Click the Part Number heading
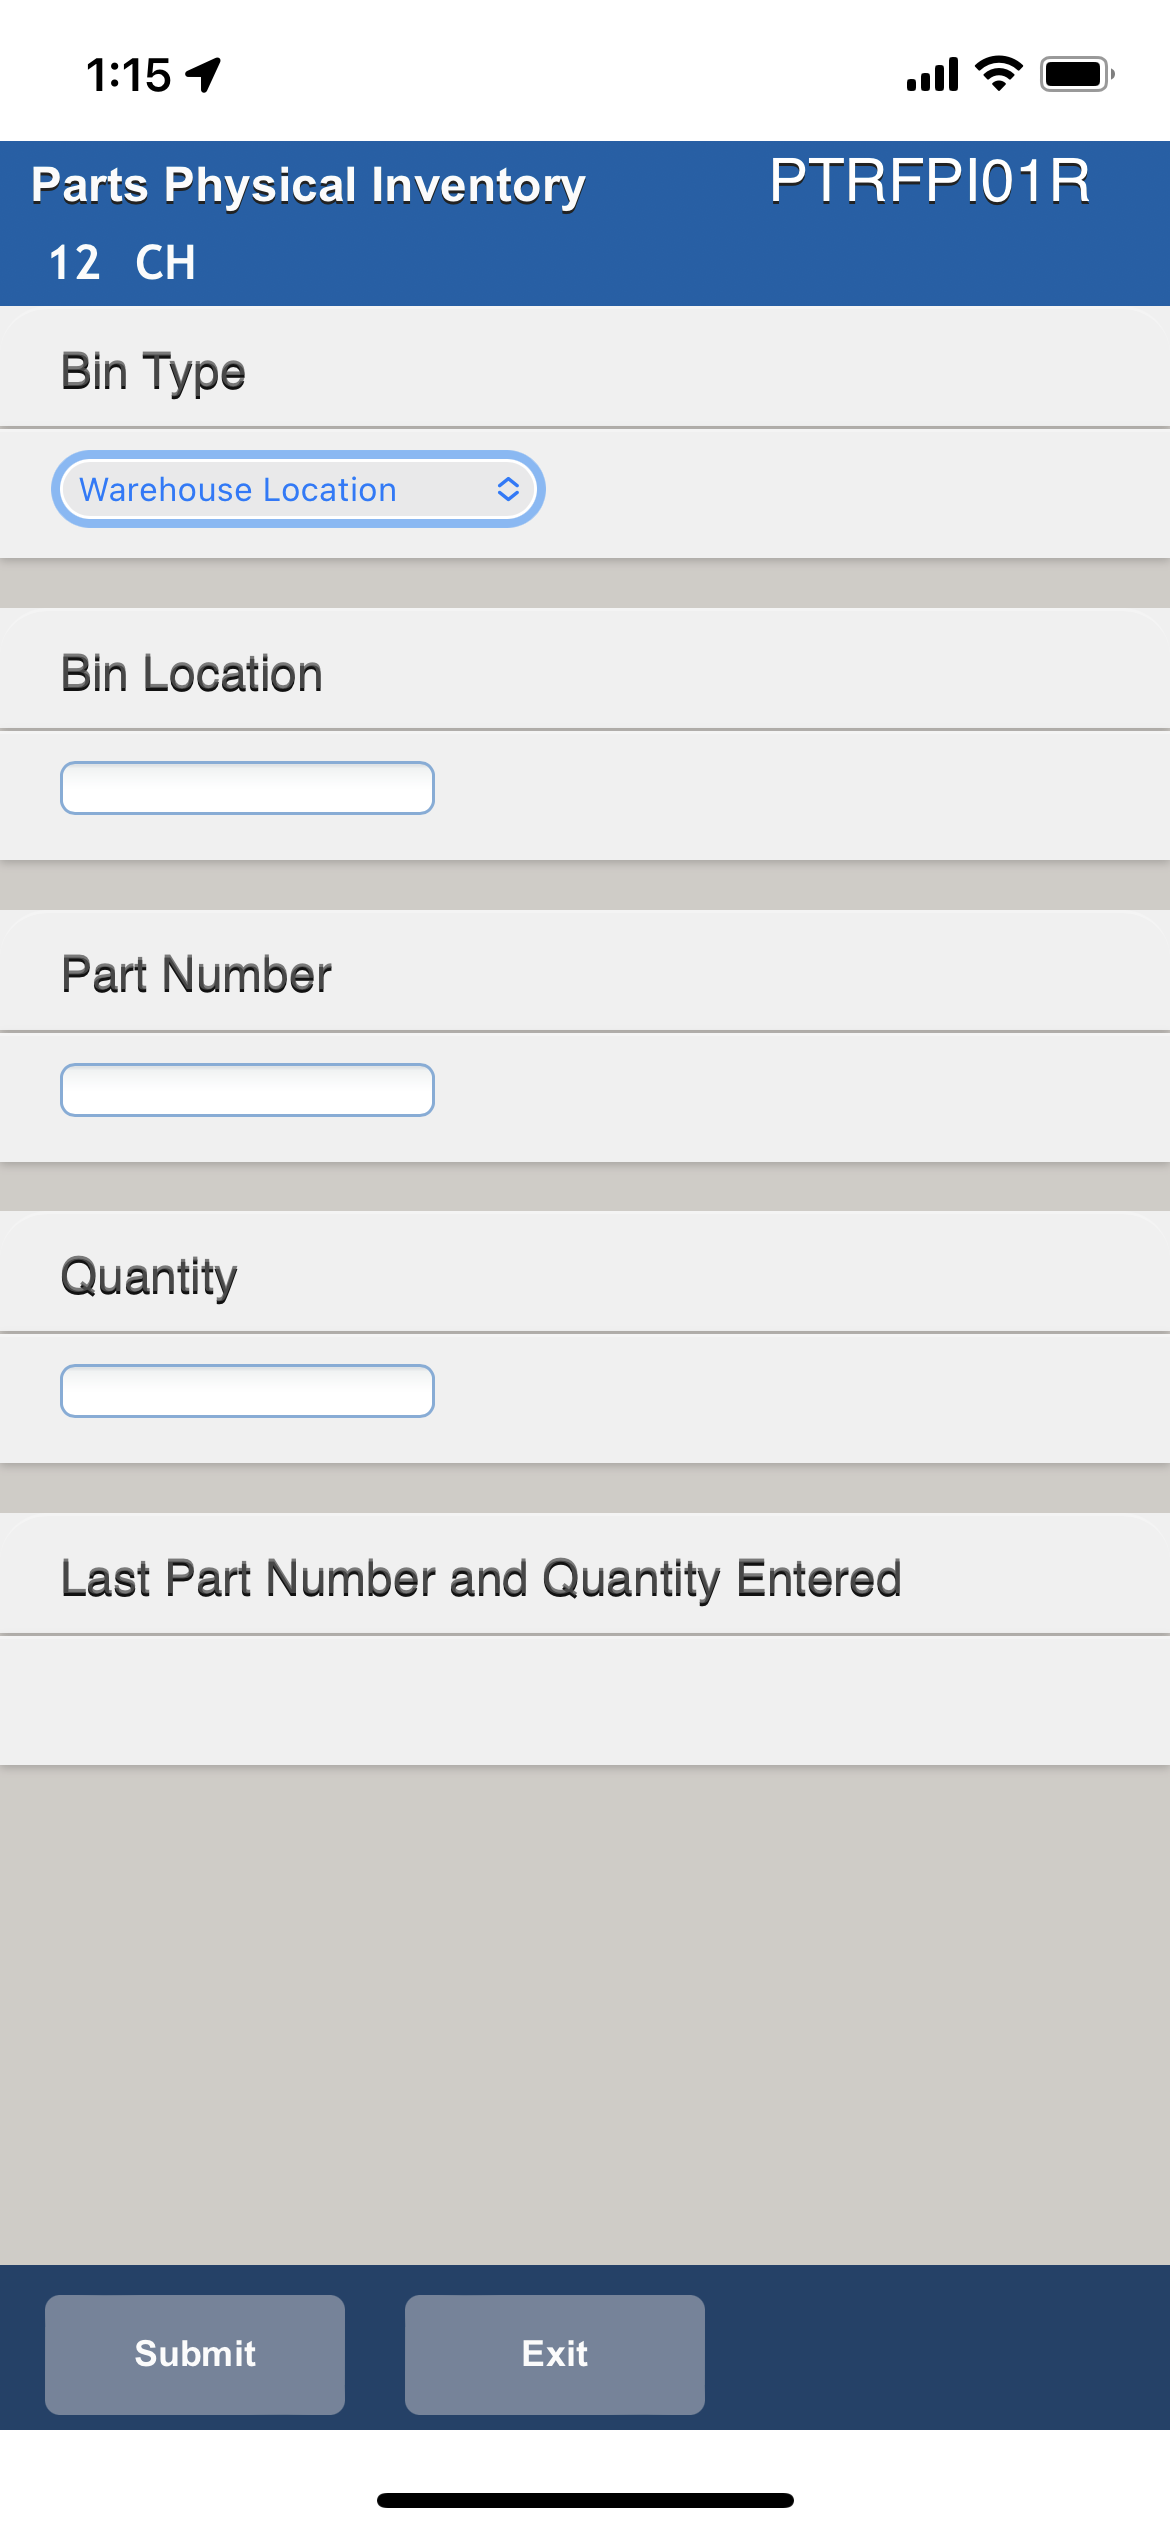The width and height of the screenshot is (1170, 2532). click(196, 975)
